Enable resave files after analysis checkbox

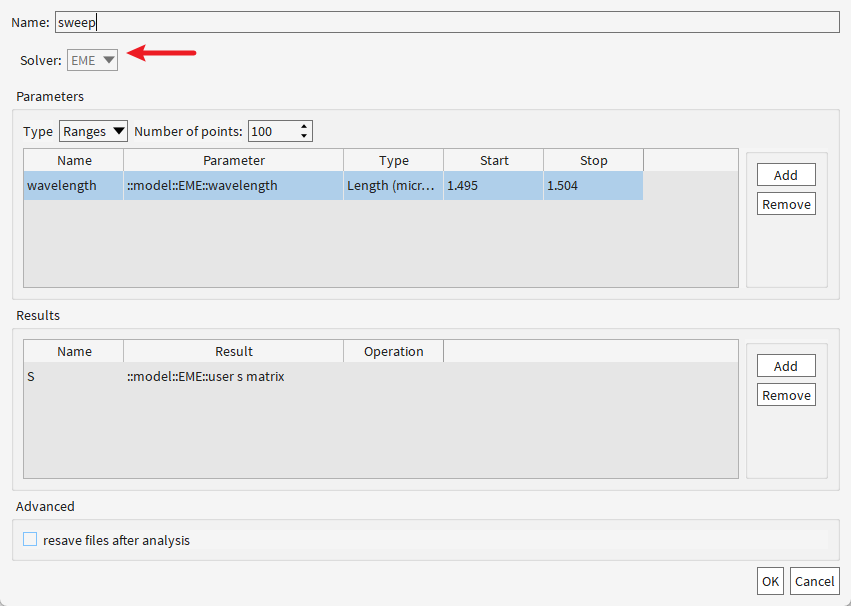tap(30, 539)
